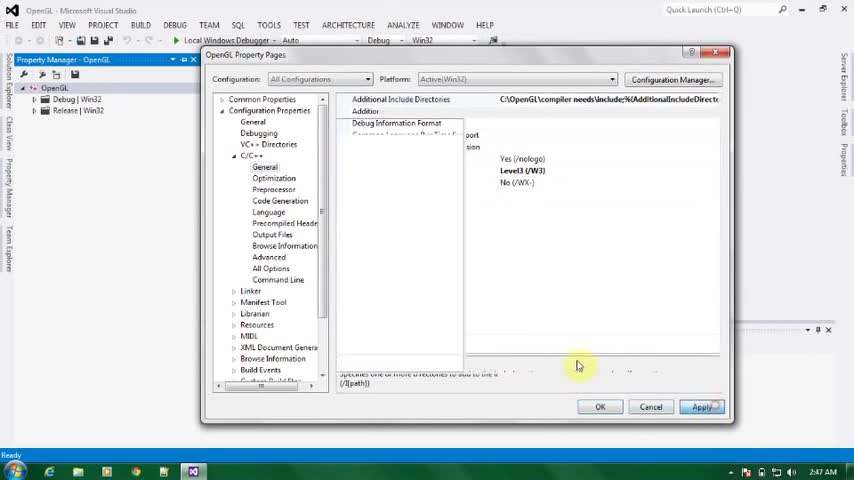The height and width of the screenshot is (480, 854).
Task: Click Add Existing Property Sheet icon
Action: [56, 74]
